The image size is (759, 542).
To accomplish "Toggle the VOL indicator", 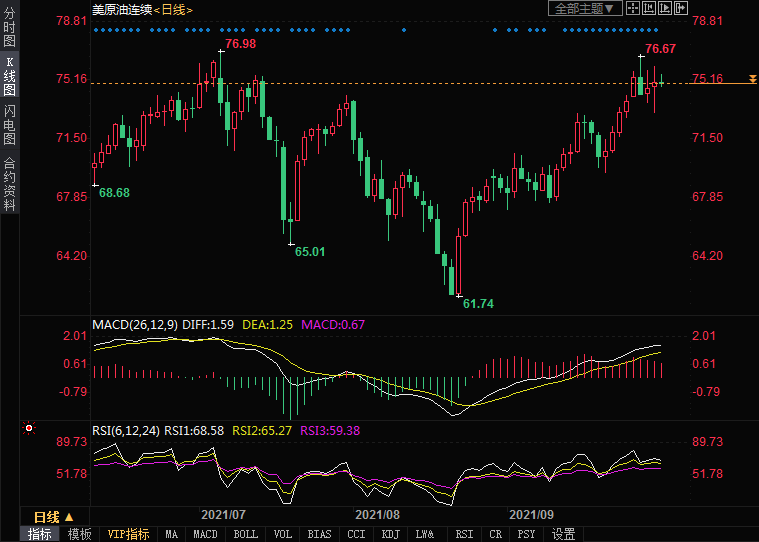I will pyautogui.click(x=283, y=534).
